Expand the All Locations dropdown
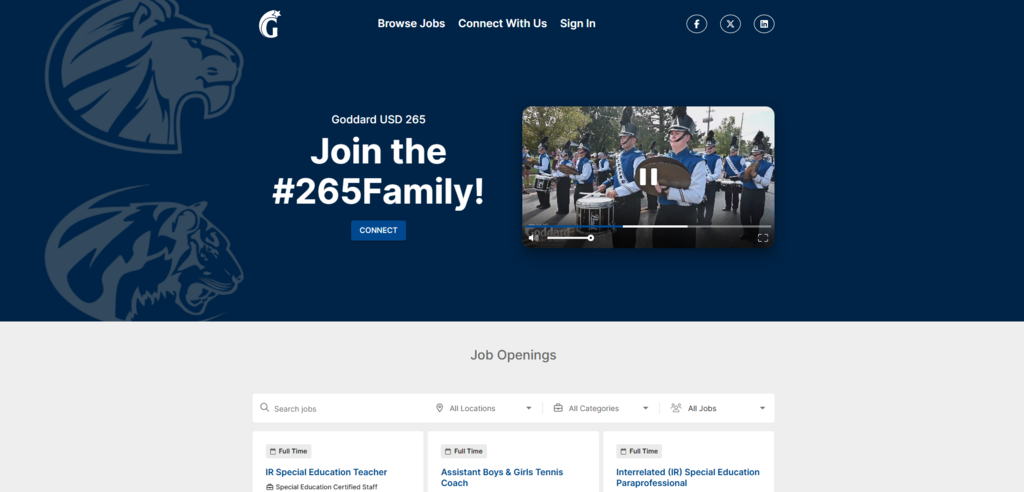 pos(485,408)
